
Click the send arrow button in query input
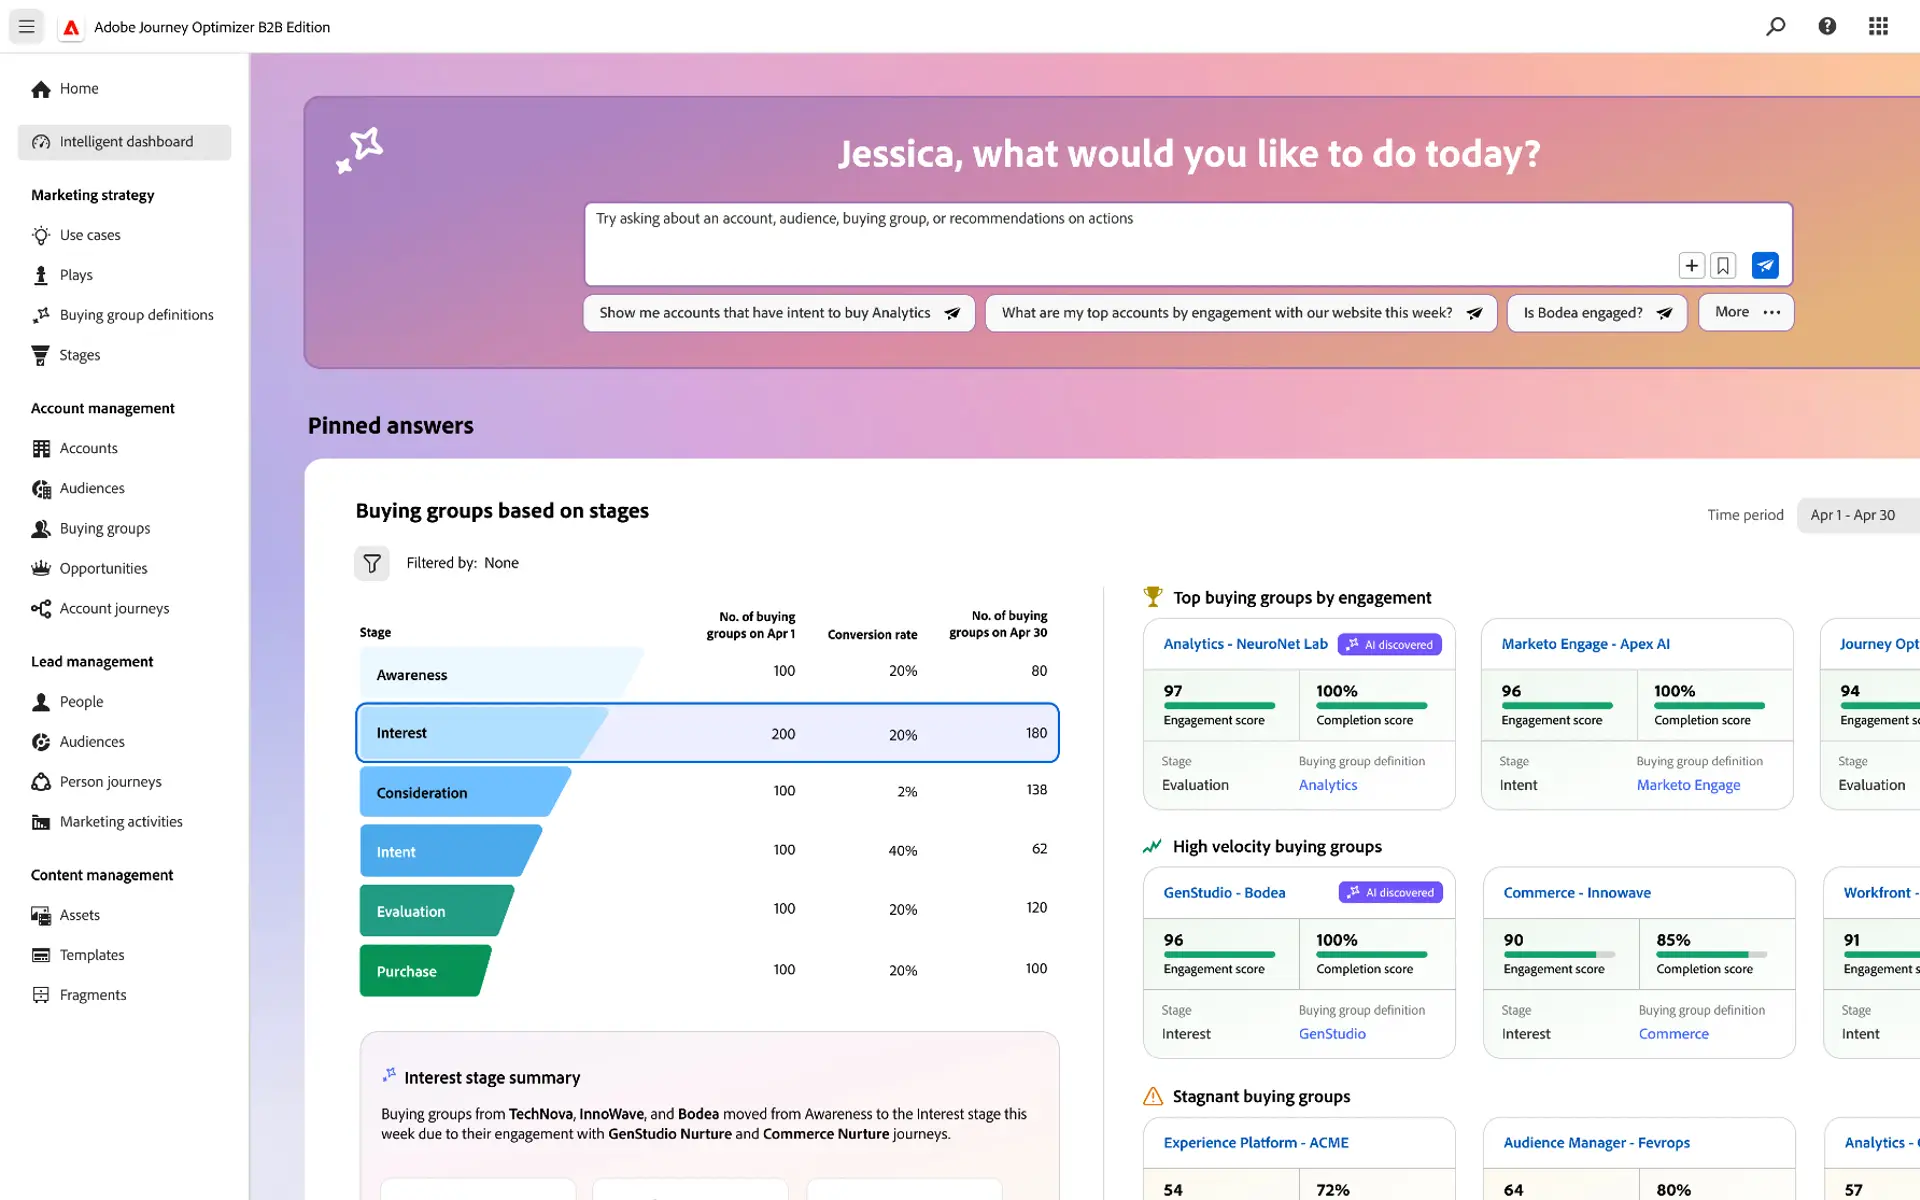1767,265
